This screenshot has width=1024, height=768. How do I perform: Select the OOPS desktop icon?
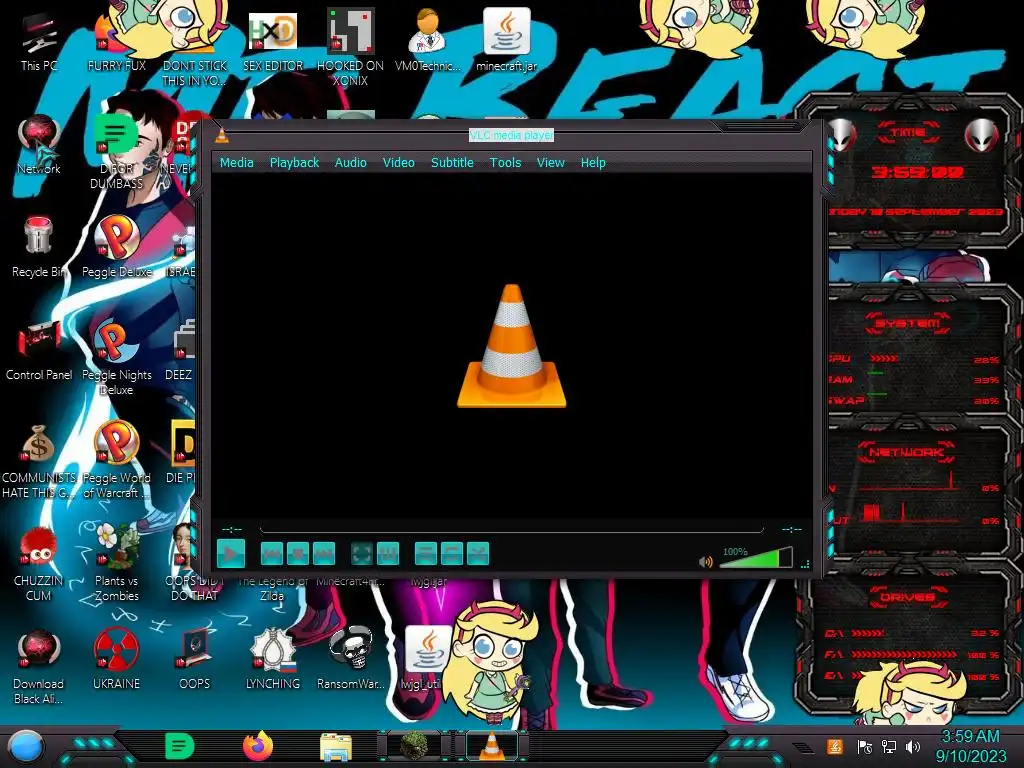[195, 660]
